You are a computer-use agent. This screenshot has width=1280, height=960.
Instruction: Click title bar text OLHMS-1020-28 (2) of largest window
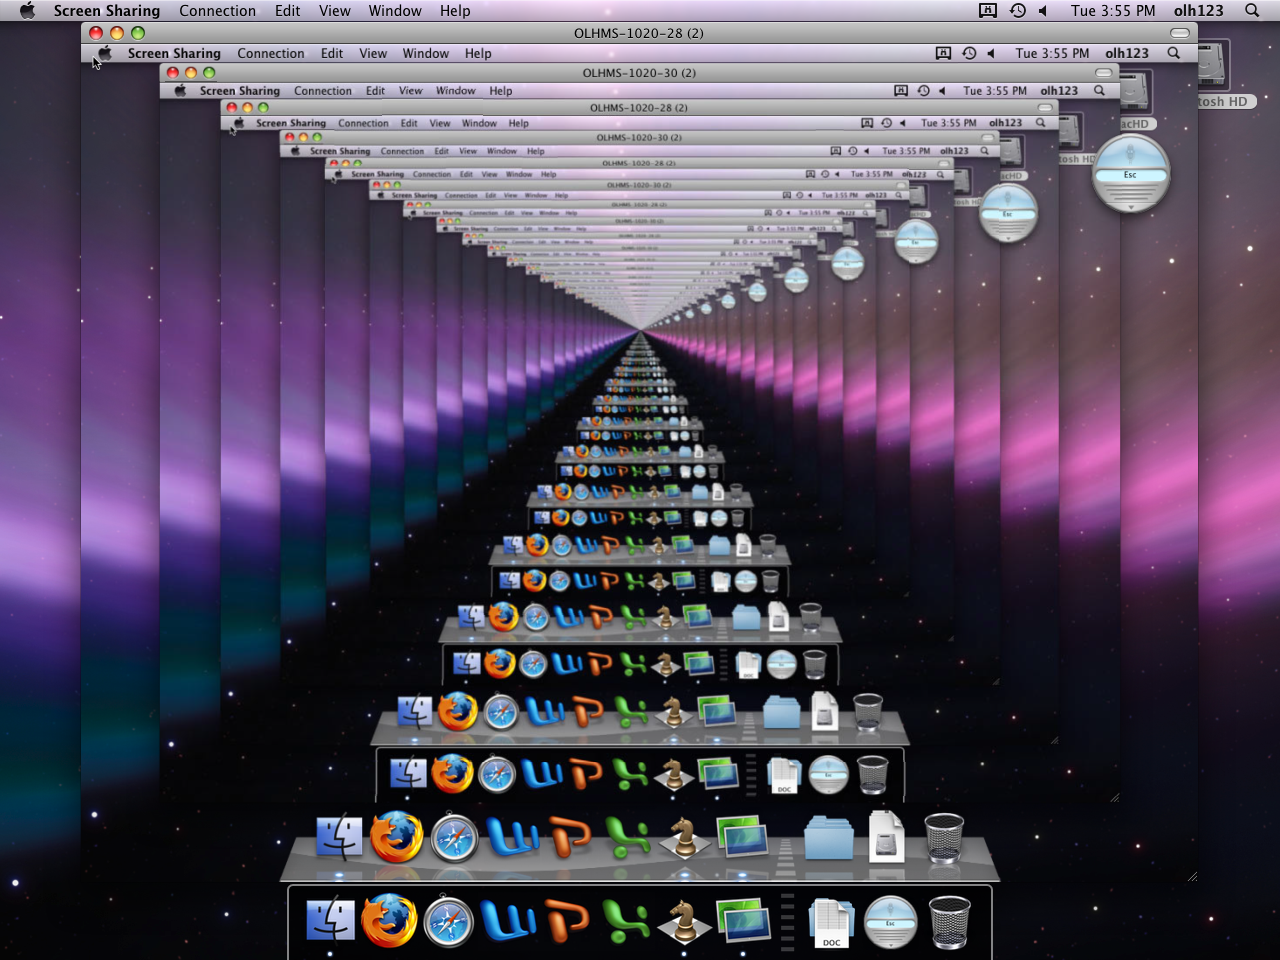pyautogui.click(x=639, y=33)
